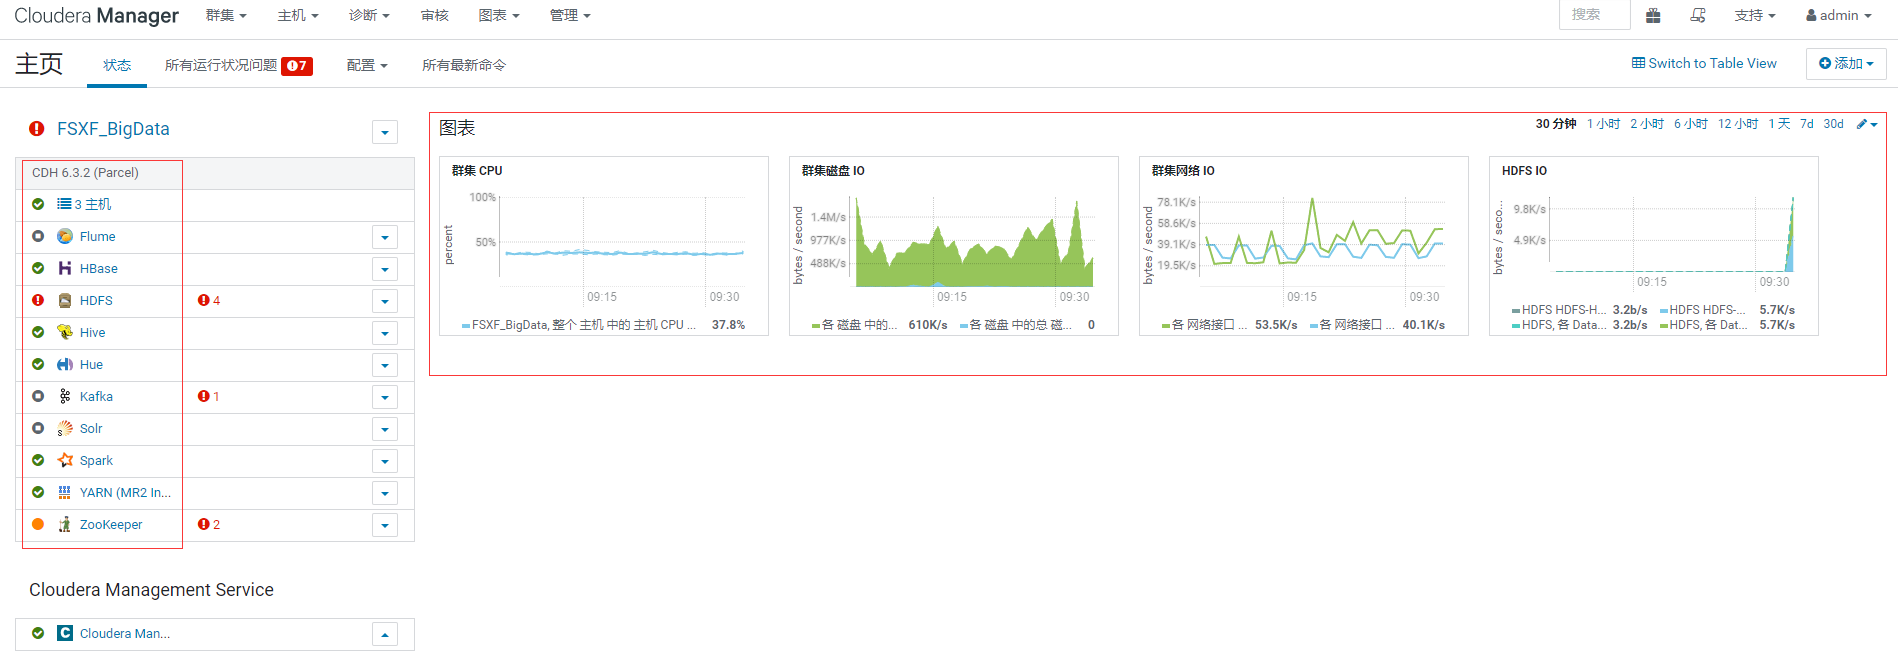This screenshot has width=1898, height=658.
Task: Open the 配置 configuration tab dropdown
Action: click(367, 65)
